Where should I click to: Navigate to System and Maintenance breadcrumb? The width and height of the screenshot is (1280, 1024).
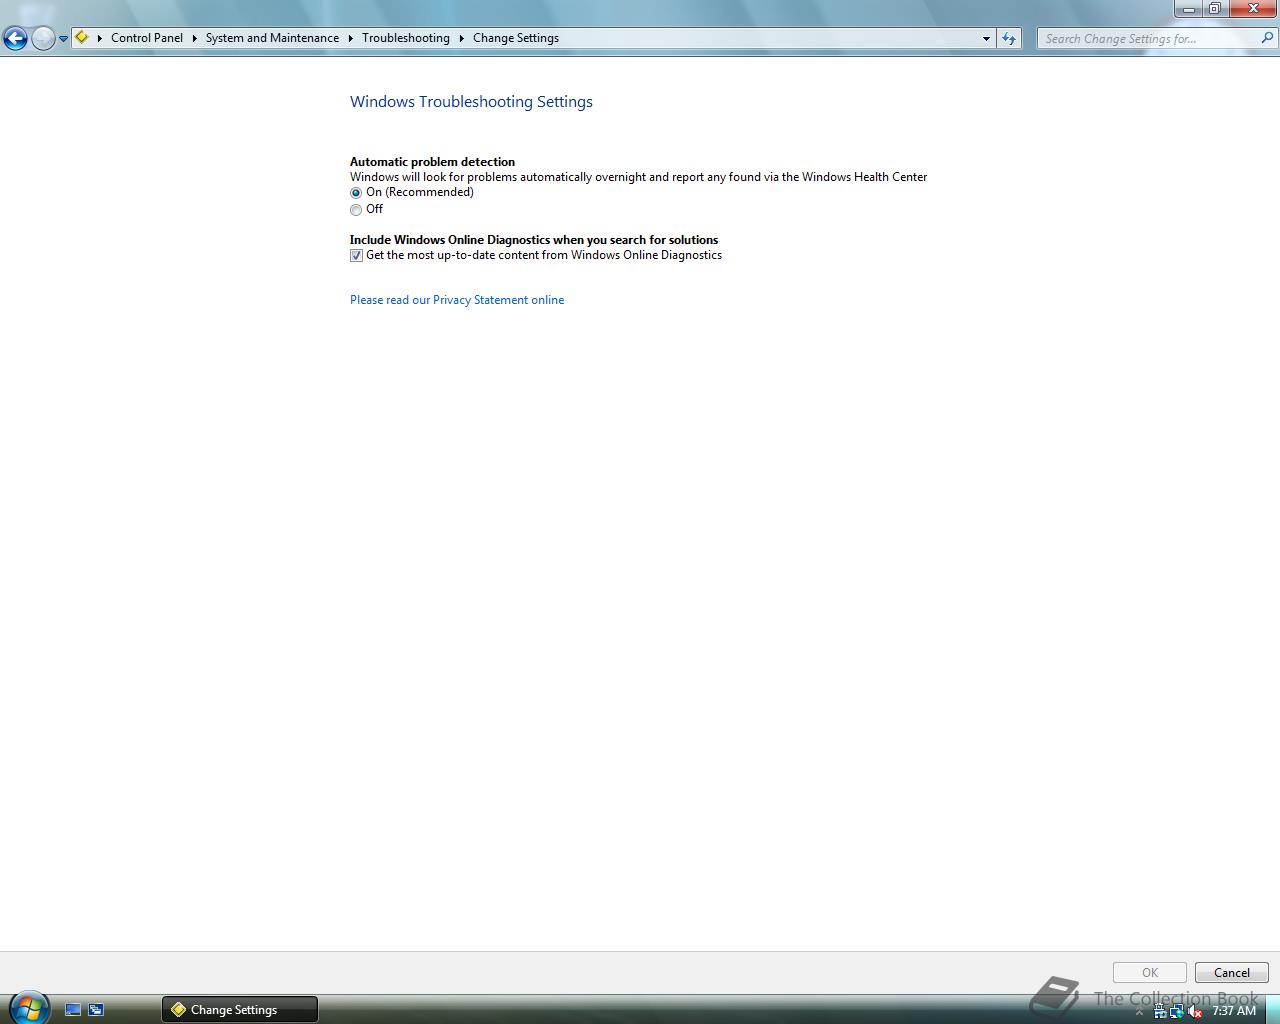click(272, 38)
